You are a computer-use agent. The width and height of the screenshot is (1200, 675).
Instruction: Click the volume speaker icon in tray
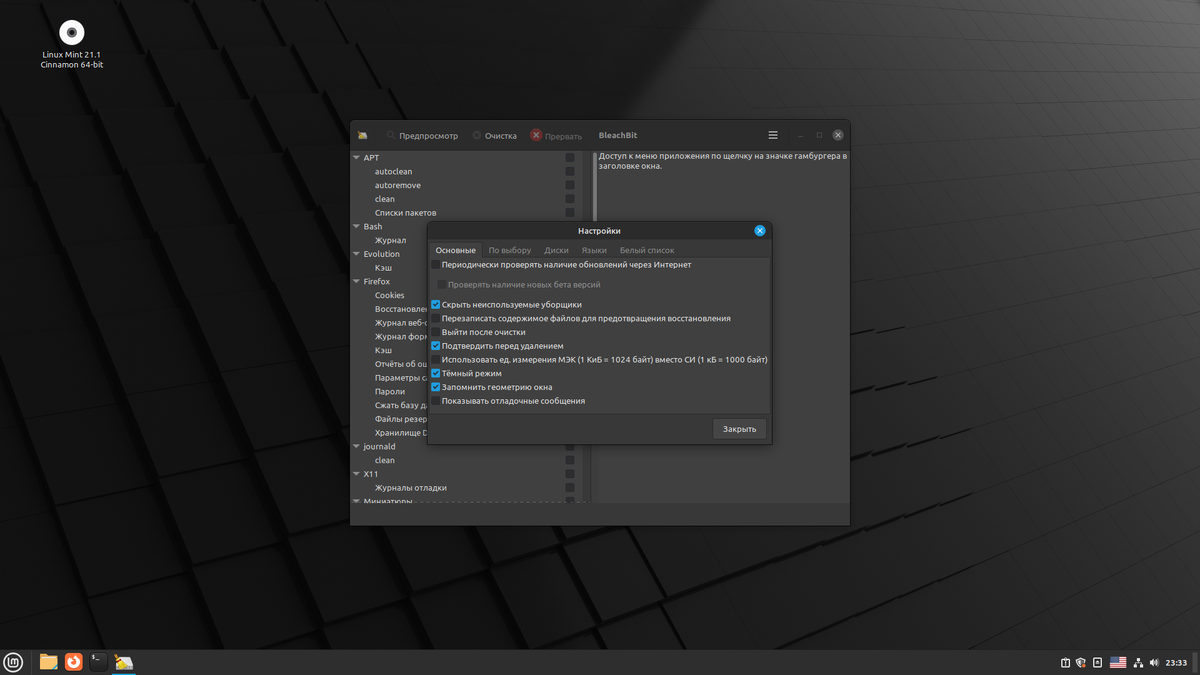pos(1153,662)
